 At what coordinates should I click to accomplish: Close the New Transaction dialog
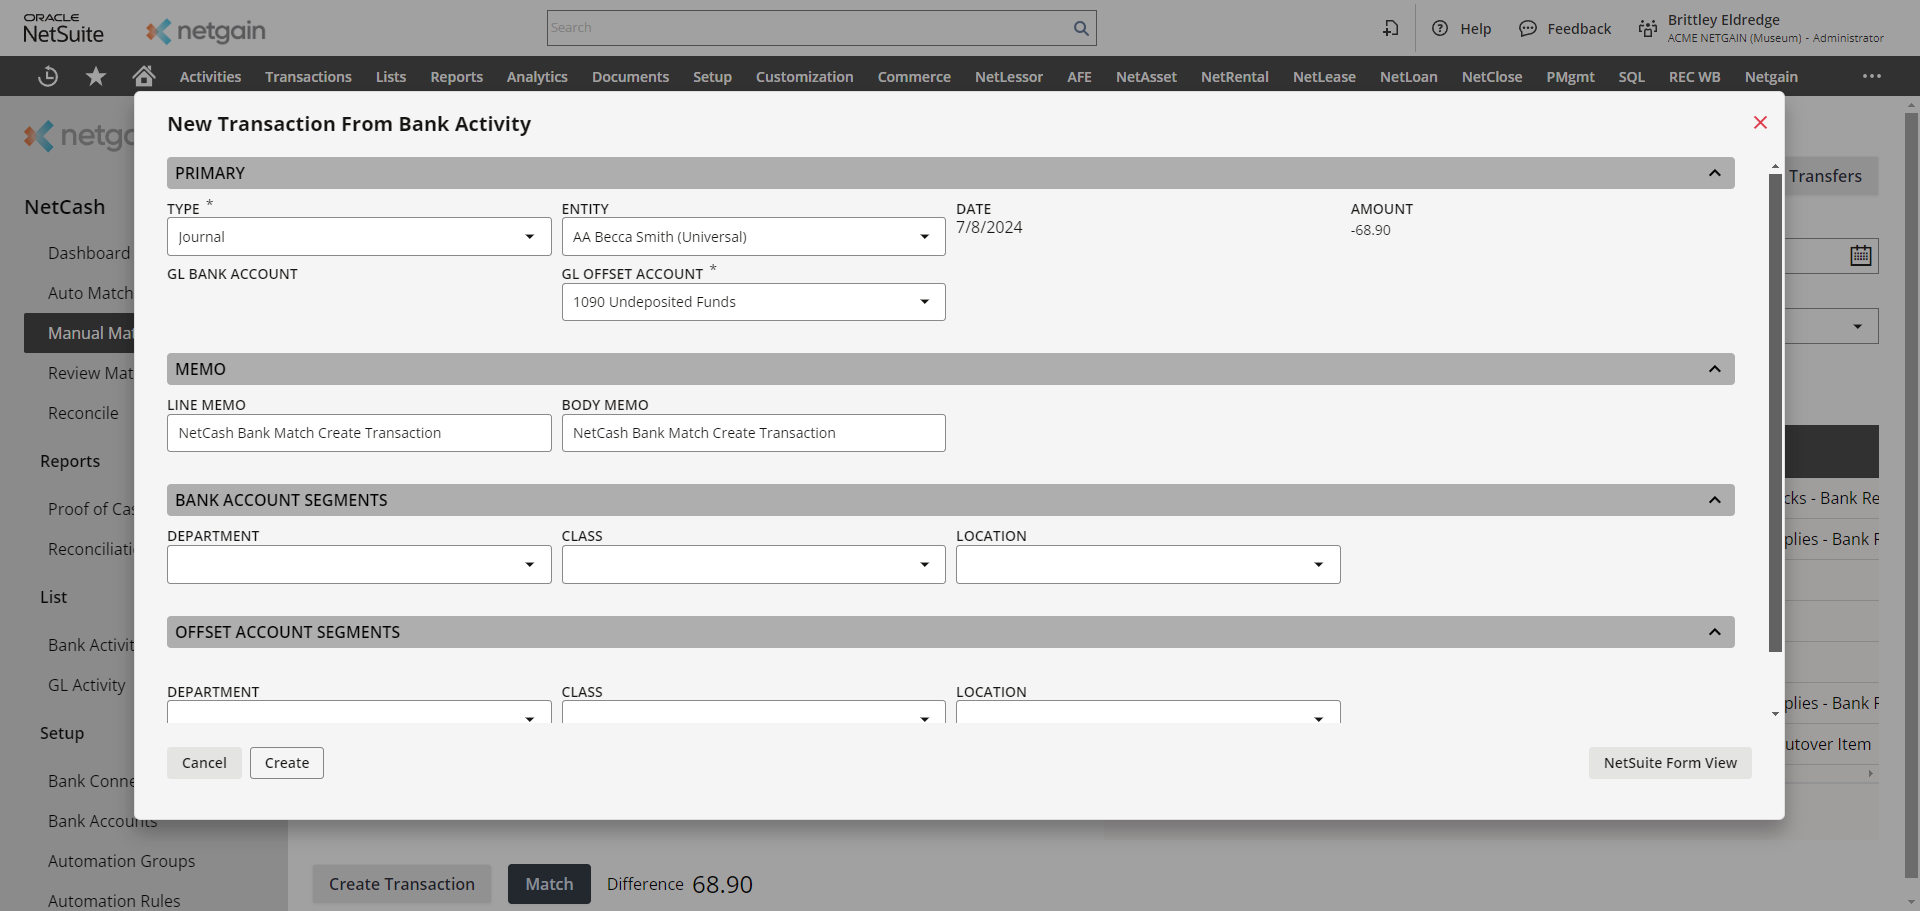[1760, 122]
